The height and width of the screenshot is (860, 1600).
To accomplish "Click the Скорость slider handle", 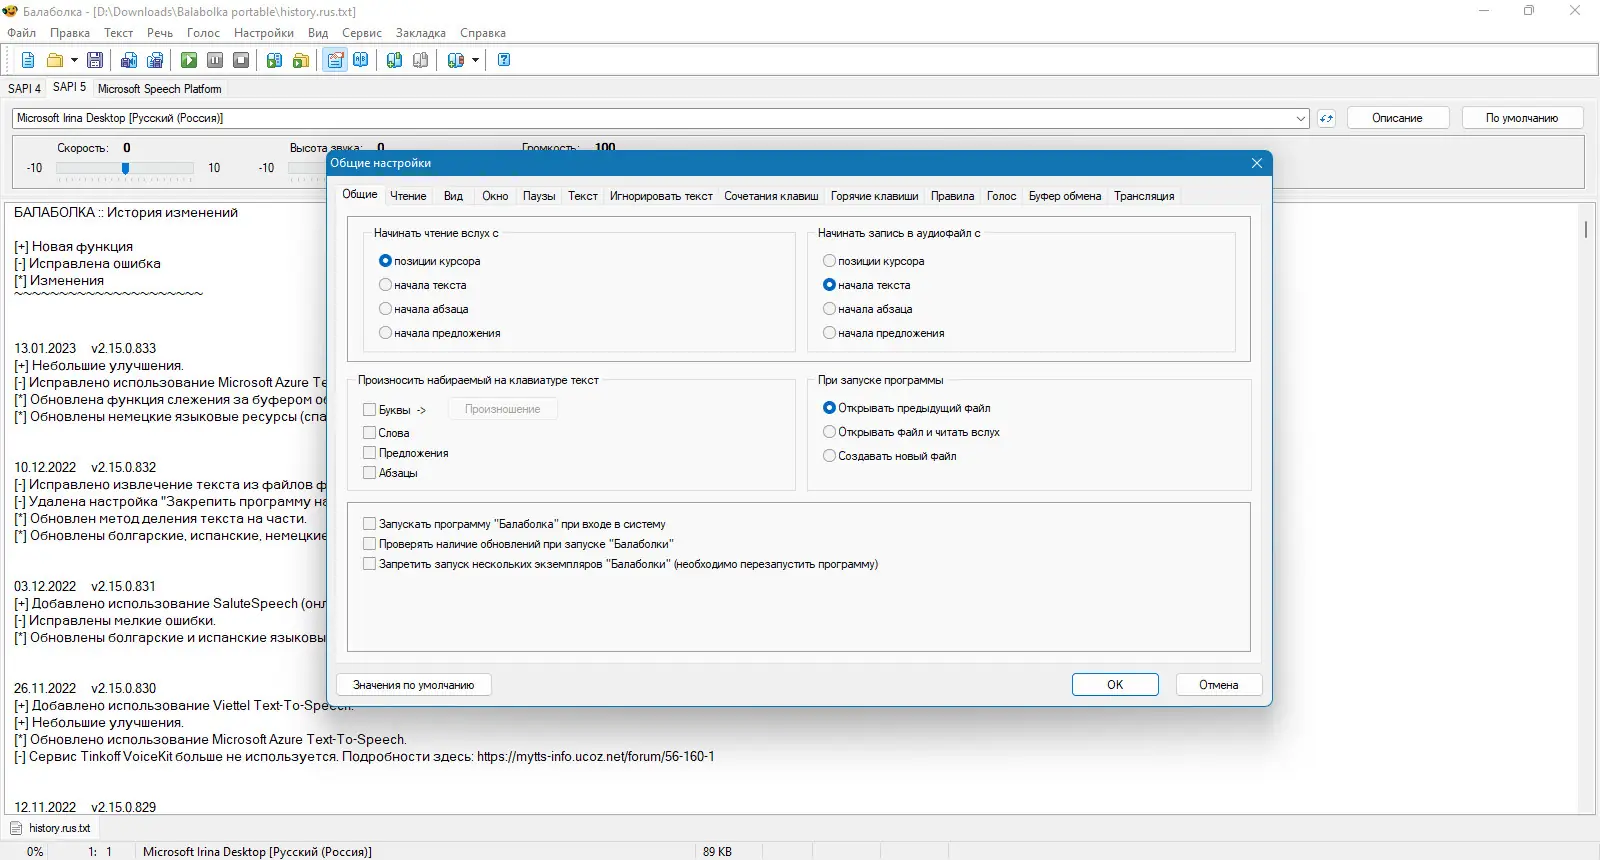I will [x=125, y=168].
